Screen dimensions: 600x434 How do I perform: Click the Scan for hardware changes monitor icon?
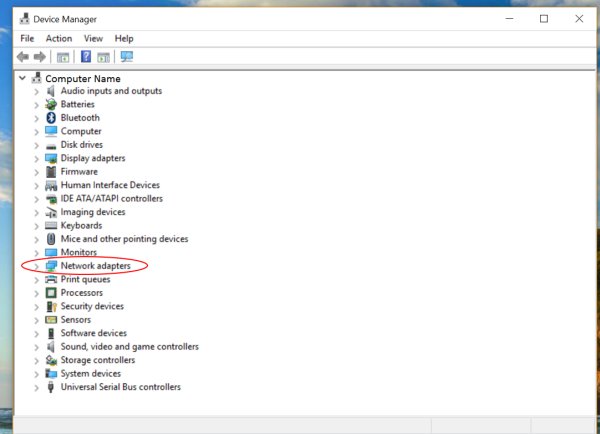click(127, 57)
